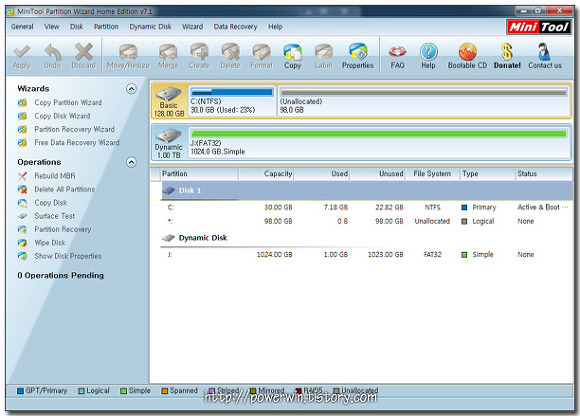Screen dimensions: 580x416
Task: Select the Basic 128.00 GB disk icon
Action: point(169,101)
